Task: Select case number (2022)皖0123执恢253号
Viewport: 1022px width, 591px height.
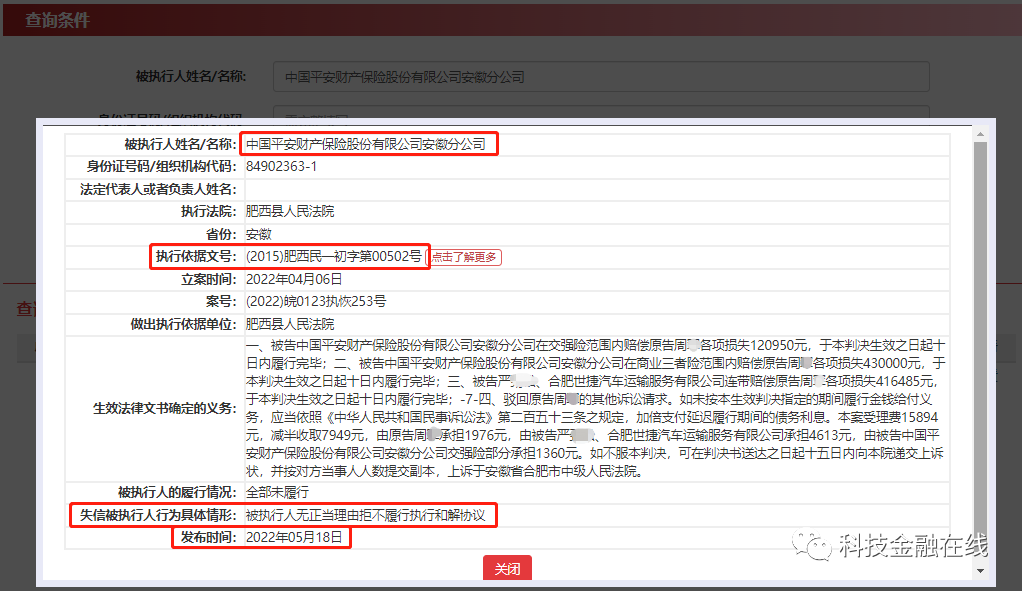Action: coord(315,301)
